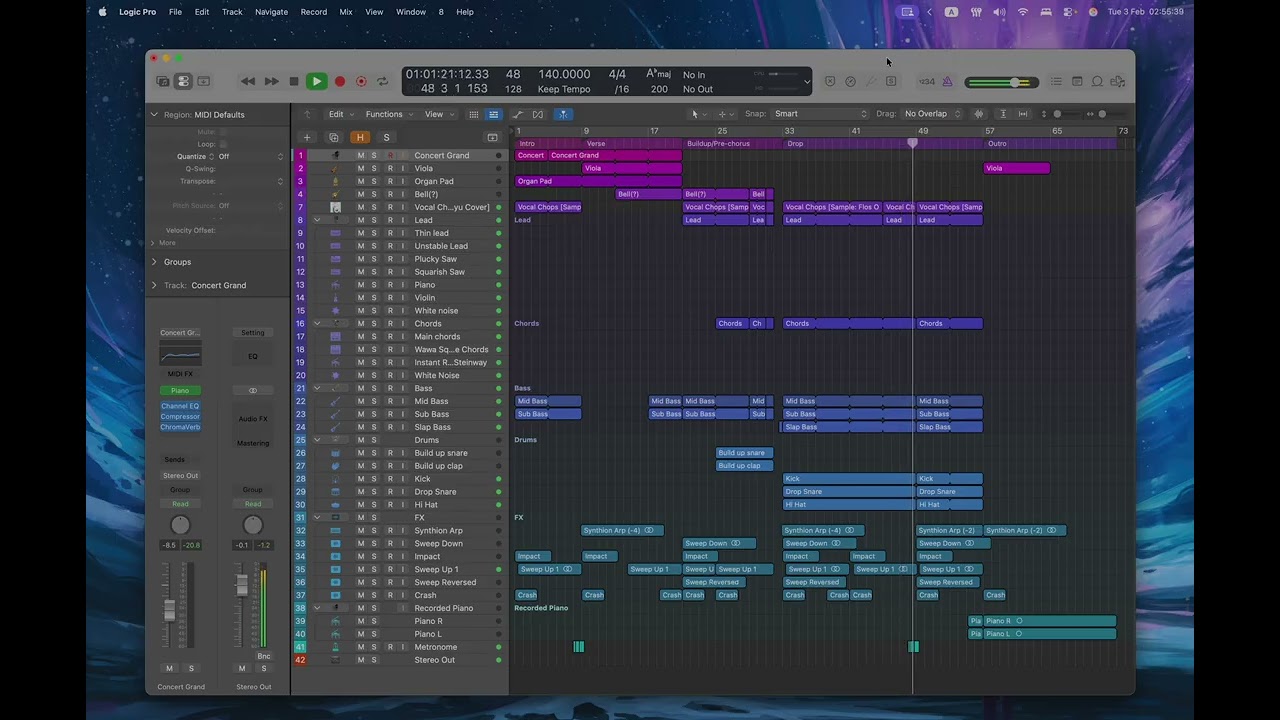1280x720 pixels.
Task: Toggle the Catch Playhead button
Action: pyautogui.click(x=562, y=114)
